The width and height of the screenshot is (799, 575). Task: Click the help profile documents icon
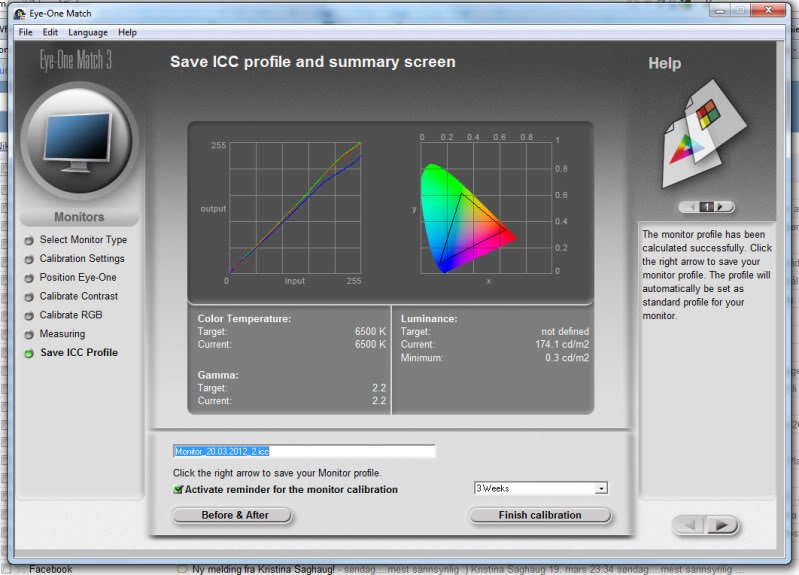(706, 135)
